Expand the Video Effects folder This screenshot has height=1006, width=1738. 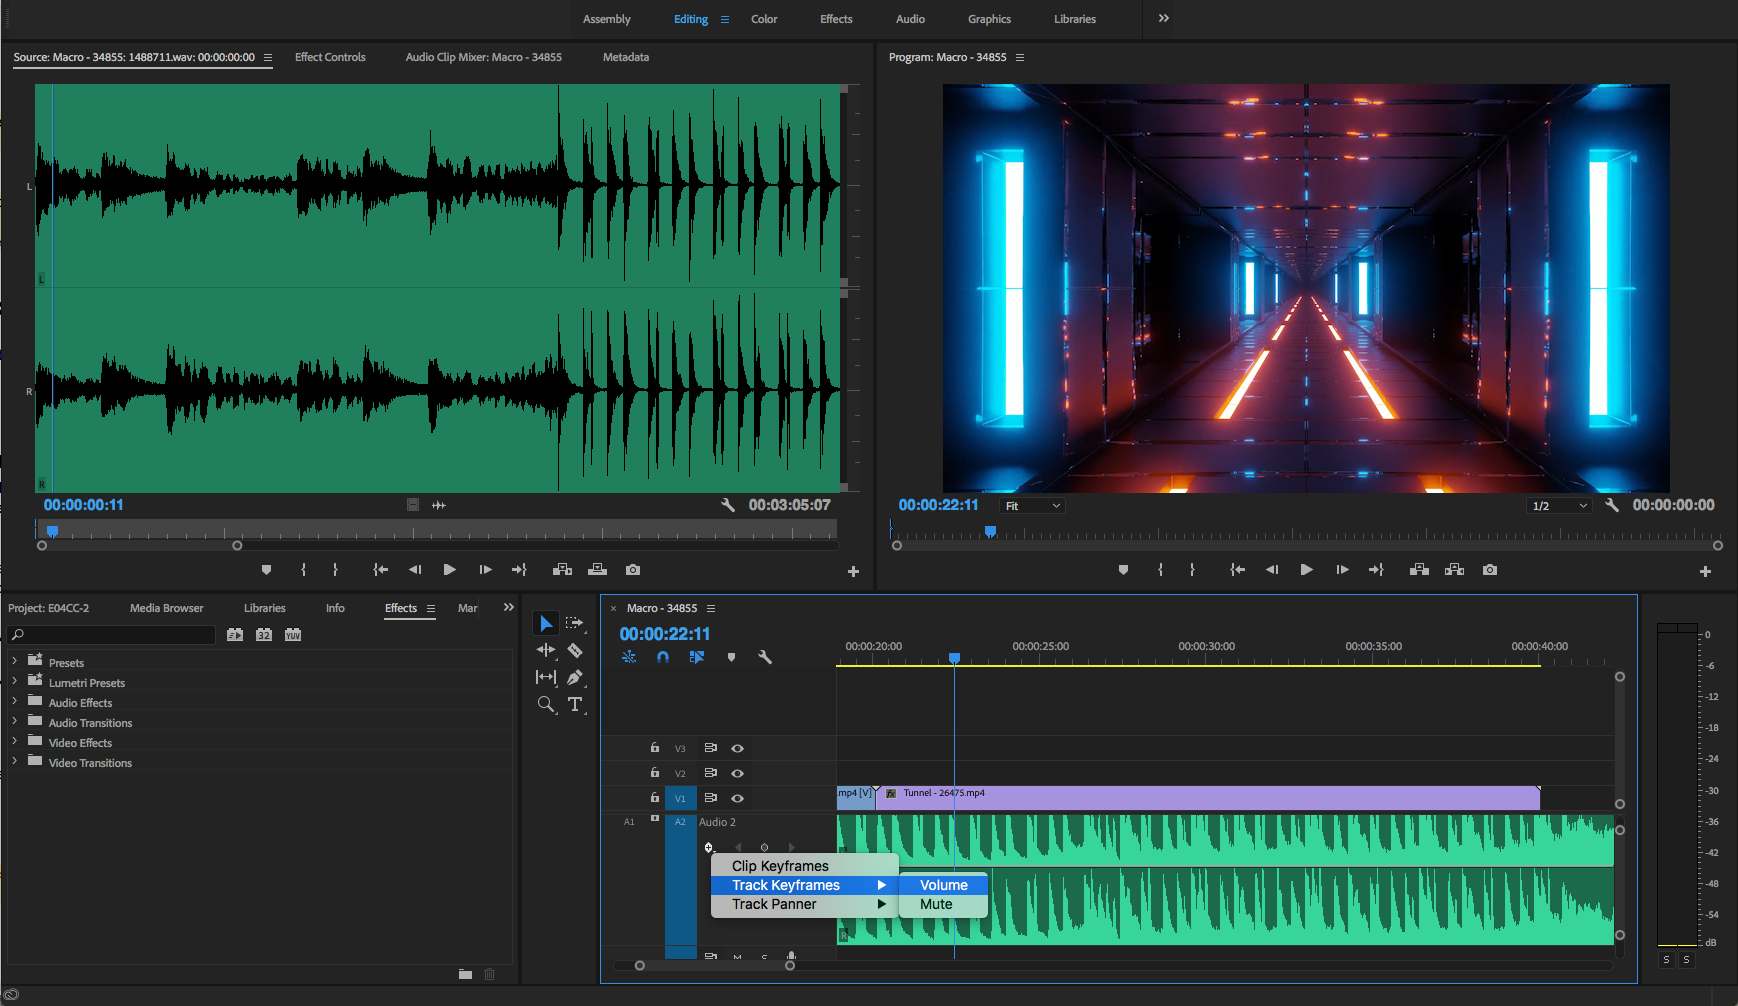tap(14, 741)
